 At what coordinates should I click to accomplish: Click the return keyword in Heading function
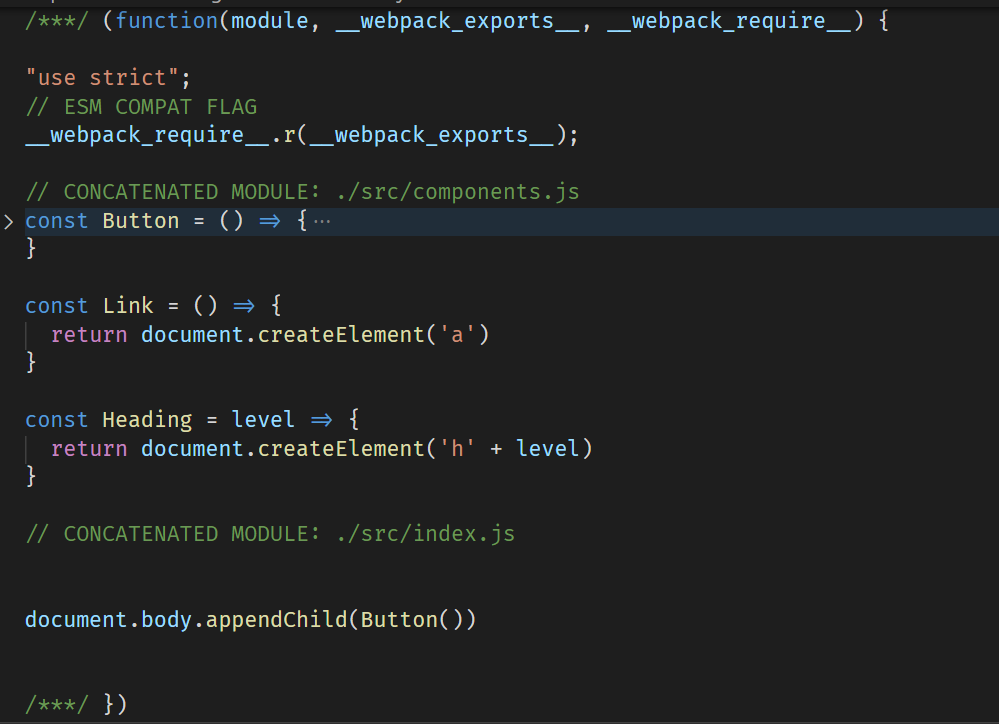click(x=89, y=449)
